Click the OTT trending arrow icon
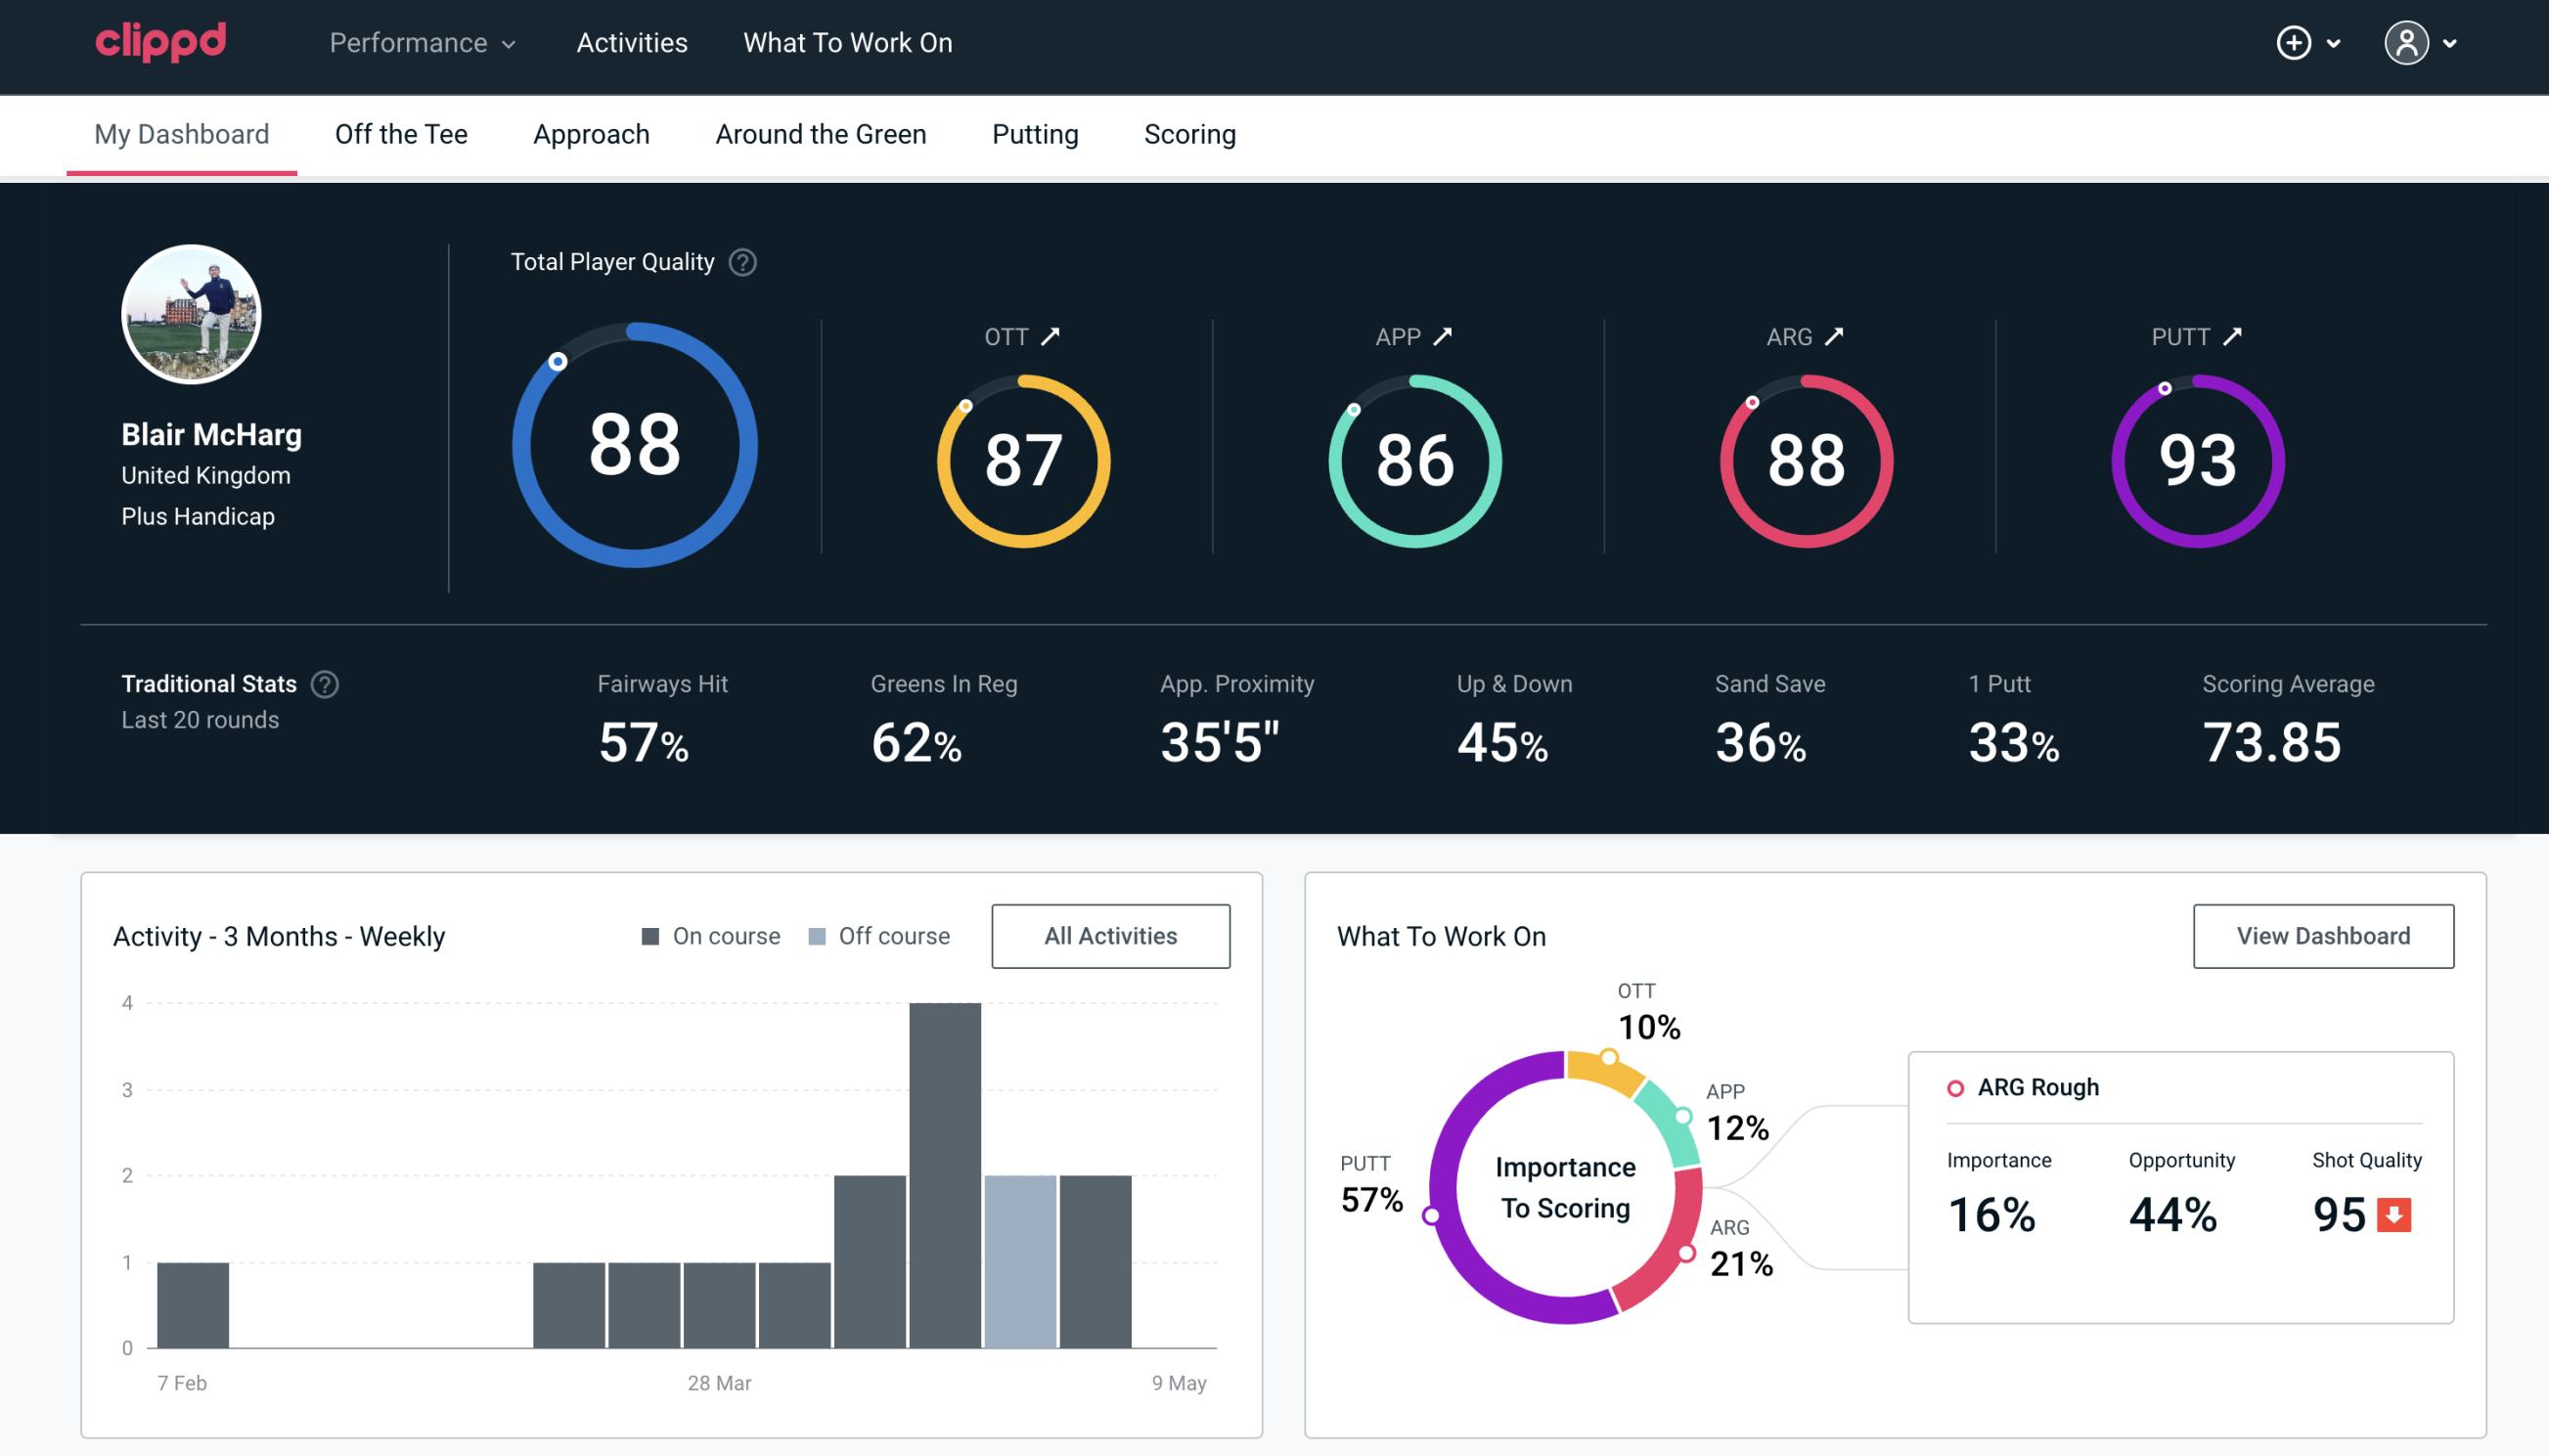 coord(1052,336)
